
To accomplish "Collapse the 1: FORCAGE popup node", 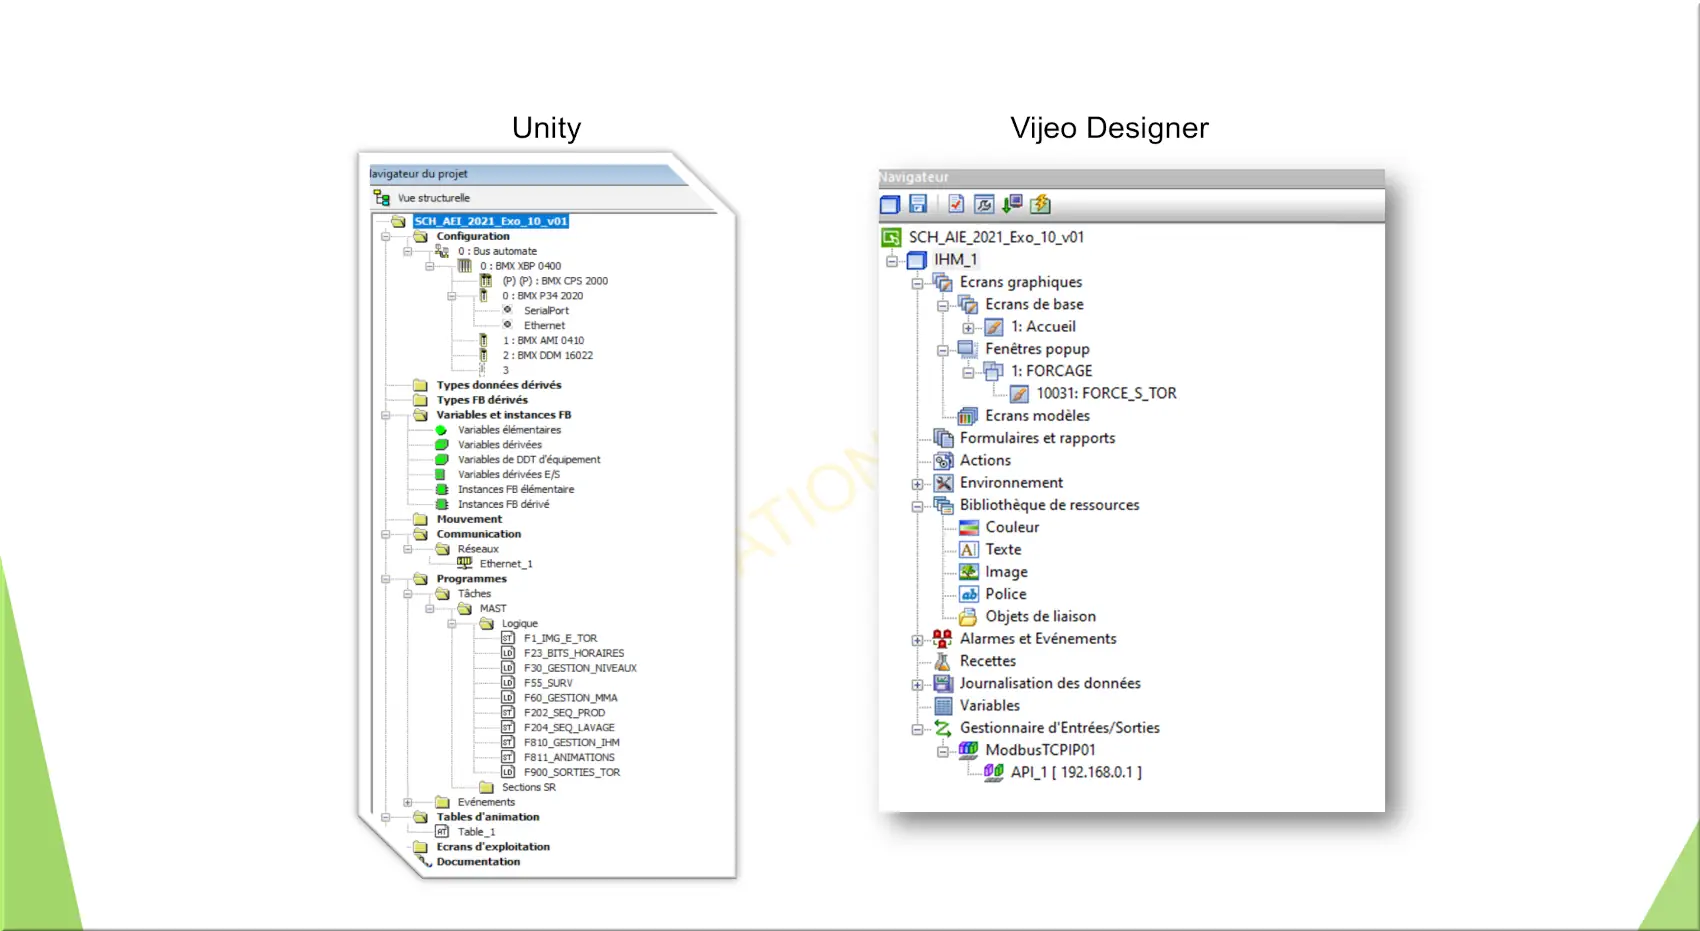I will click(968, 373).
